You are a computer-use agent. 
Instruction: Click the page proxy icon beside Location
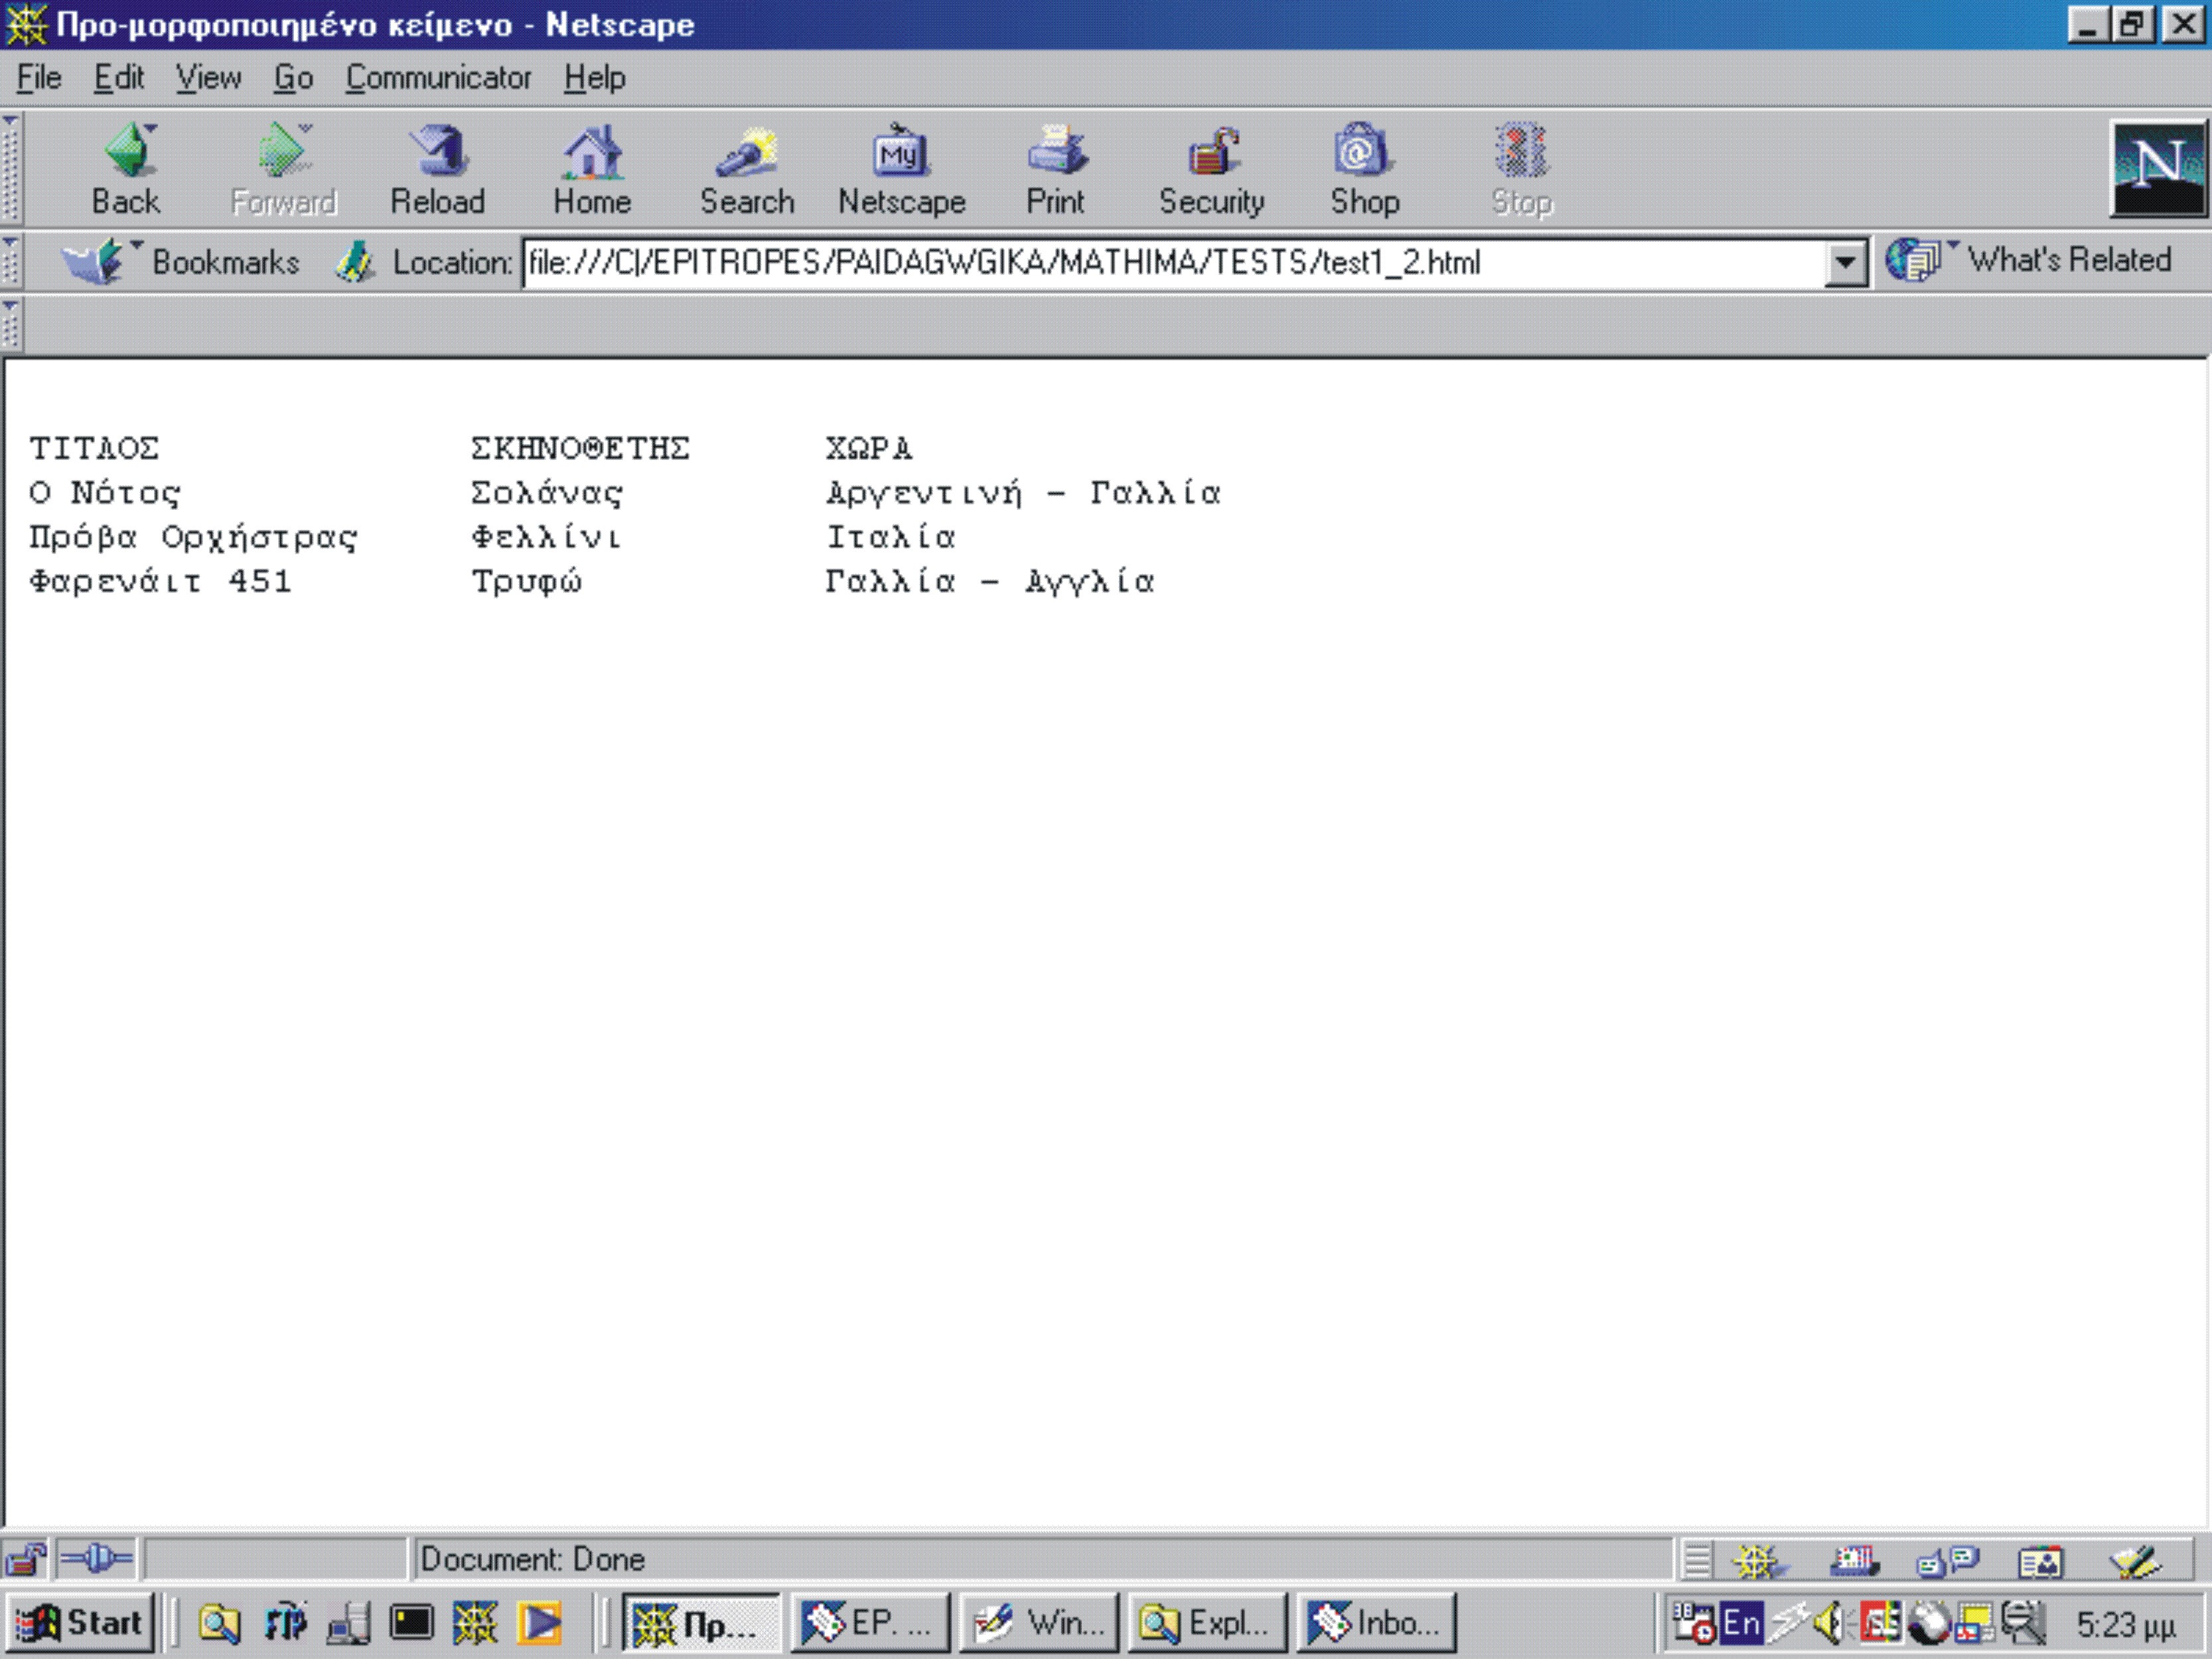355,262
